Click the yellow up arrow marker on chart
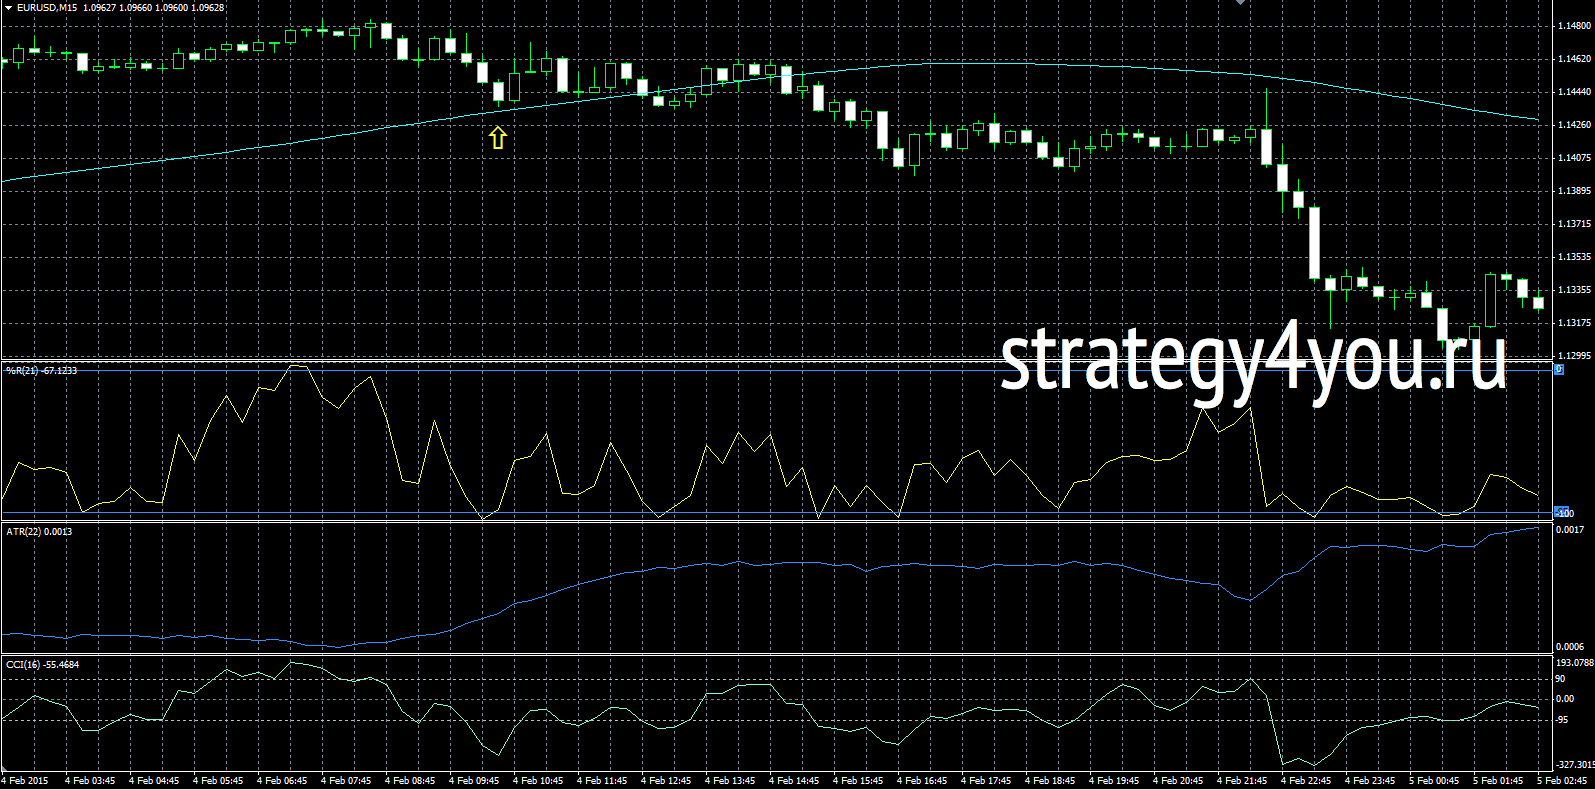Viewport: 1595px width, 790px height. (x=498, y=138)
